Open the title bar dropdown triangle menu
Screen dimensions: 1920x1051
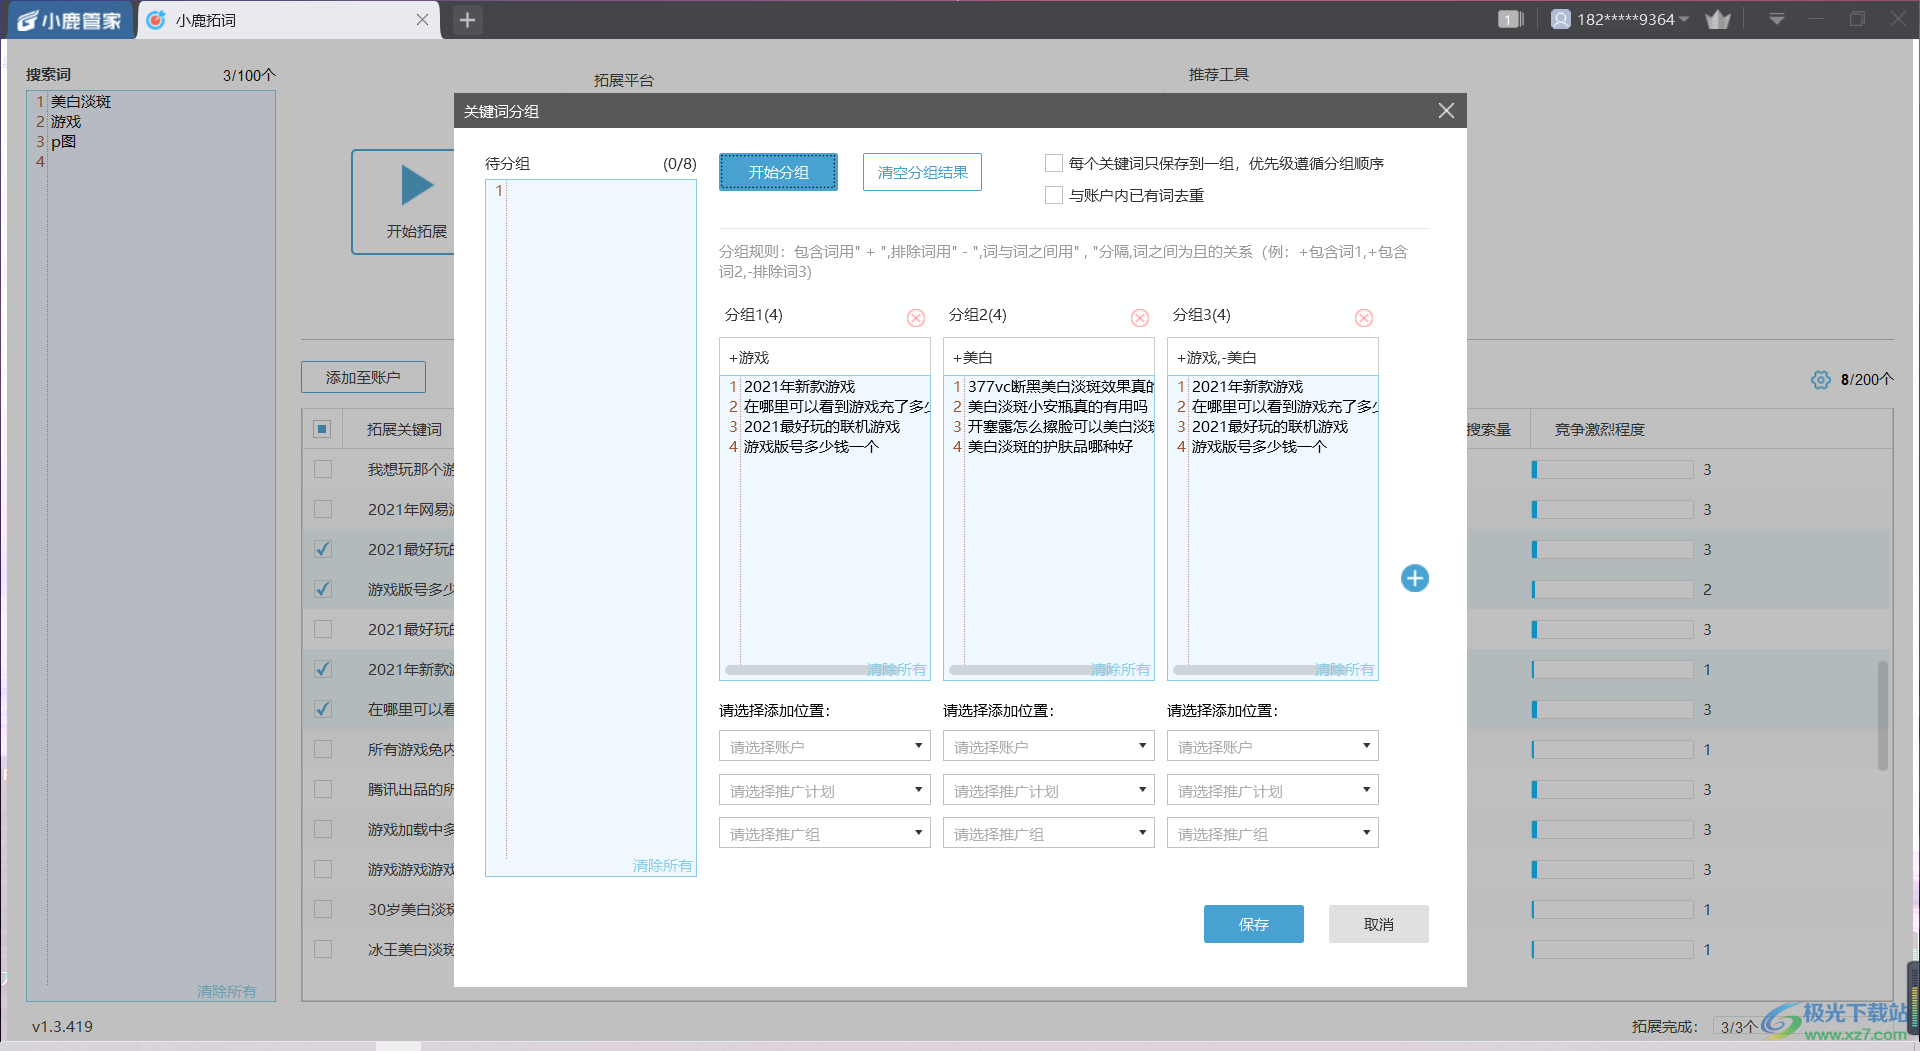point(1776,19)
